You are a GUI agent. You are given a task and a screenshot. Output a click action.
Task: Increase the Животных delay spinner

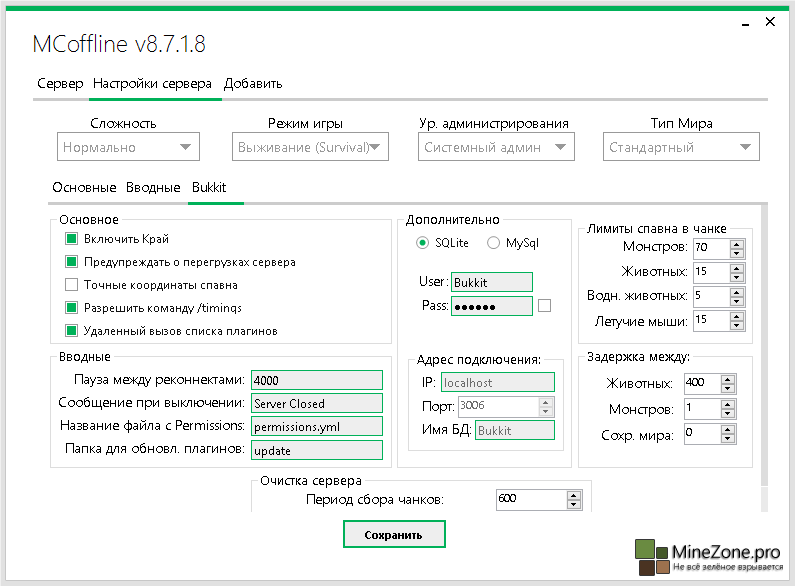pos(729,379)
